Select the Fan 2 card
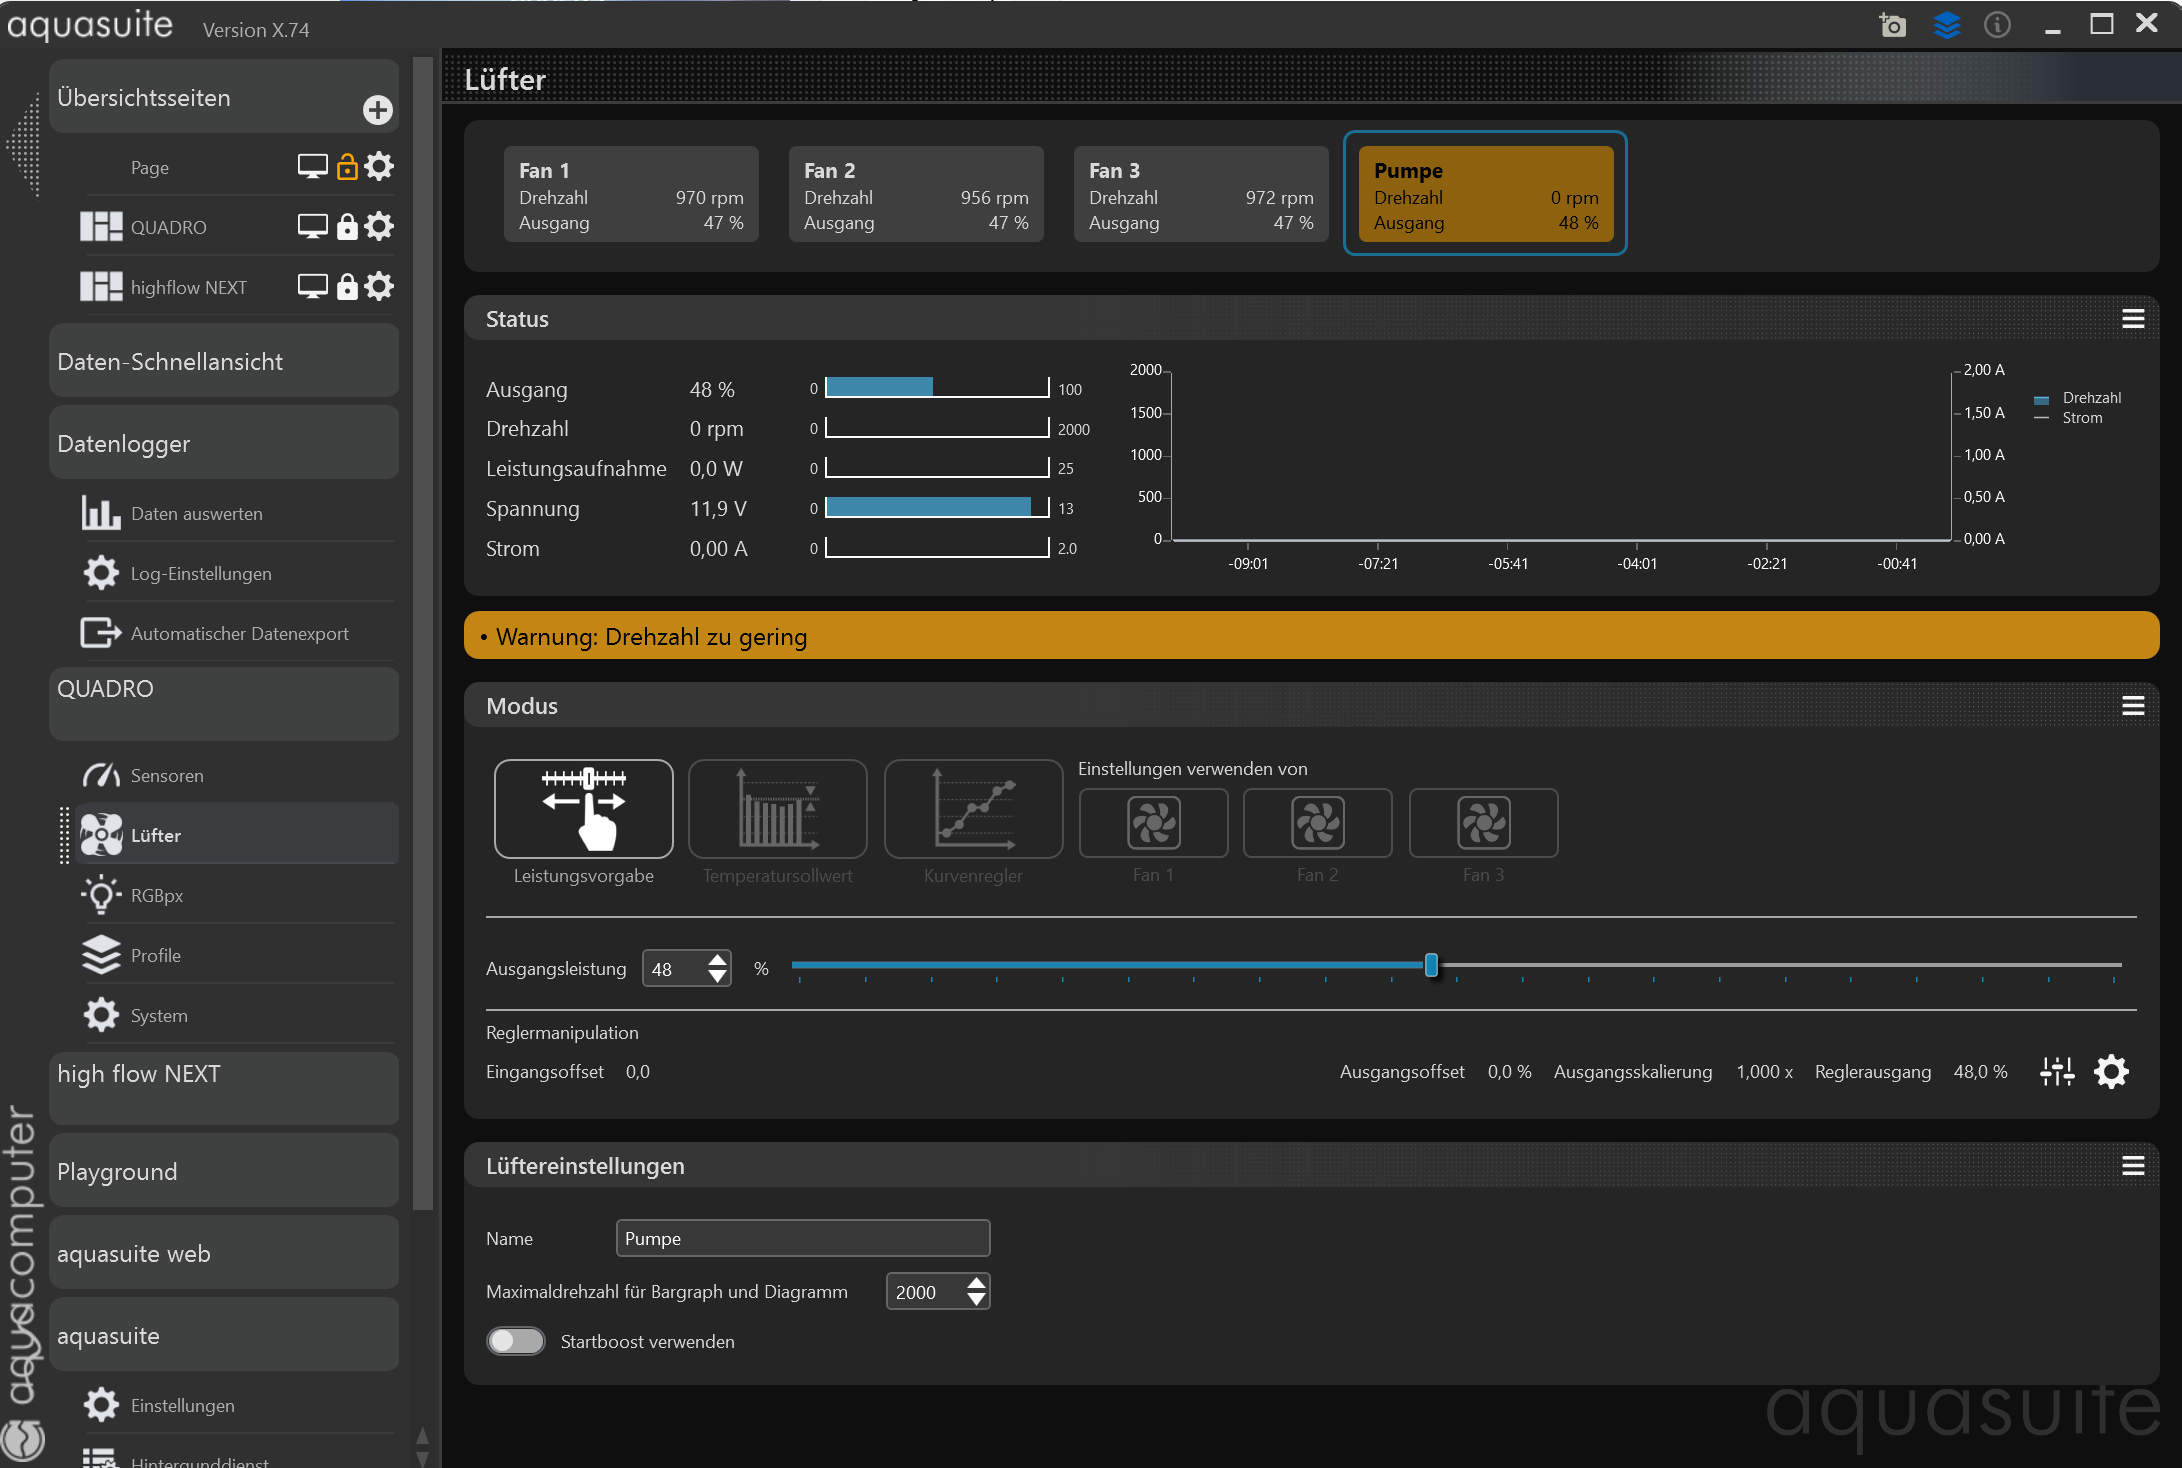The image size is (2182, 1468). click(x=916, y=194)
